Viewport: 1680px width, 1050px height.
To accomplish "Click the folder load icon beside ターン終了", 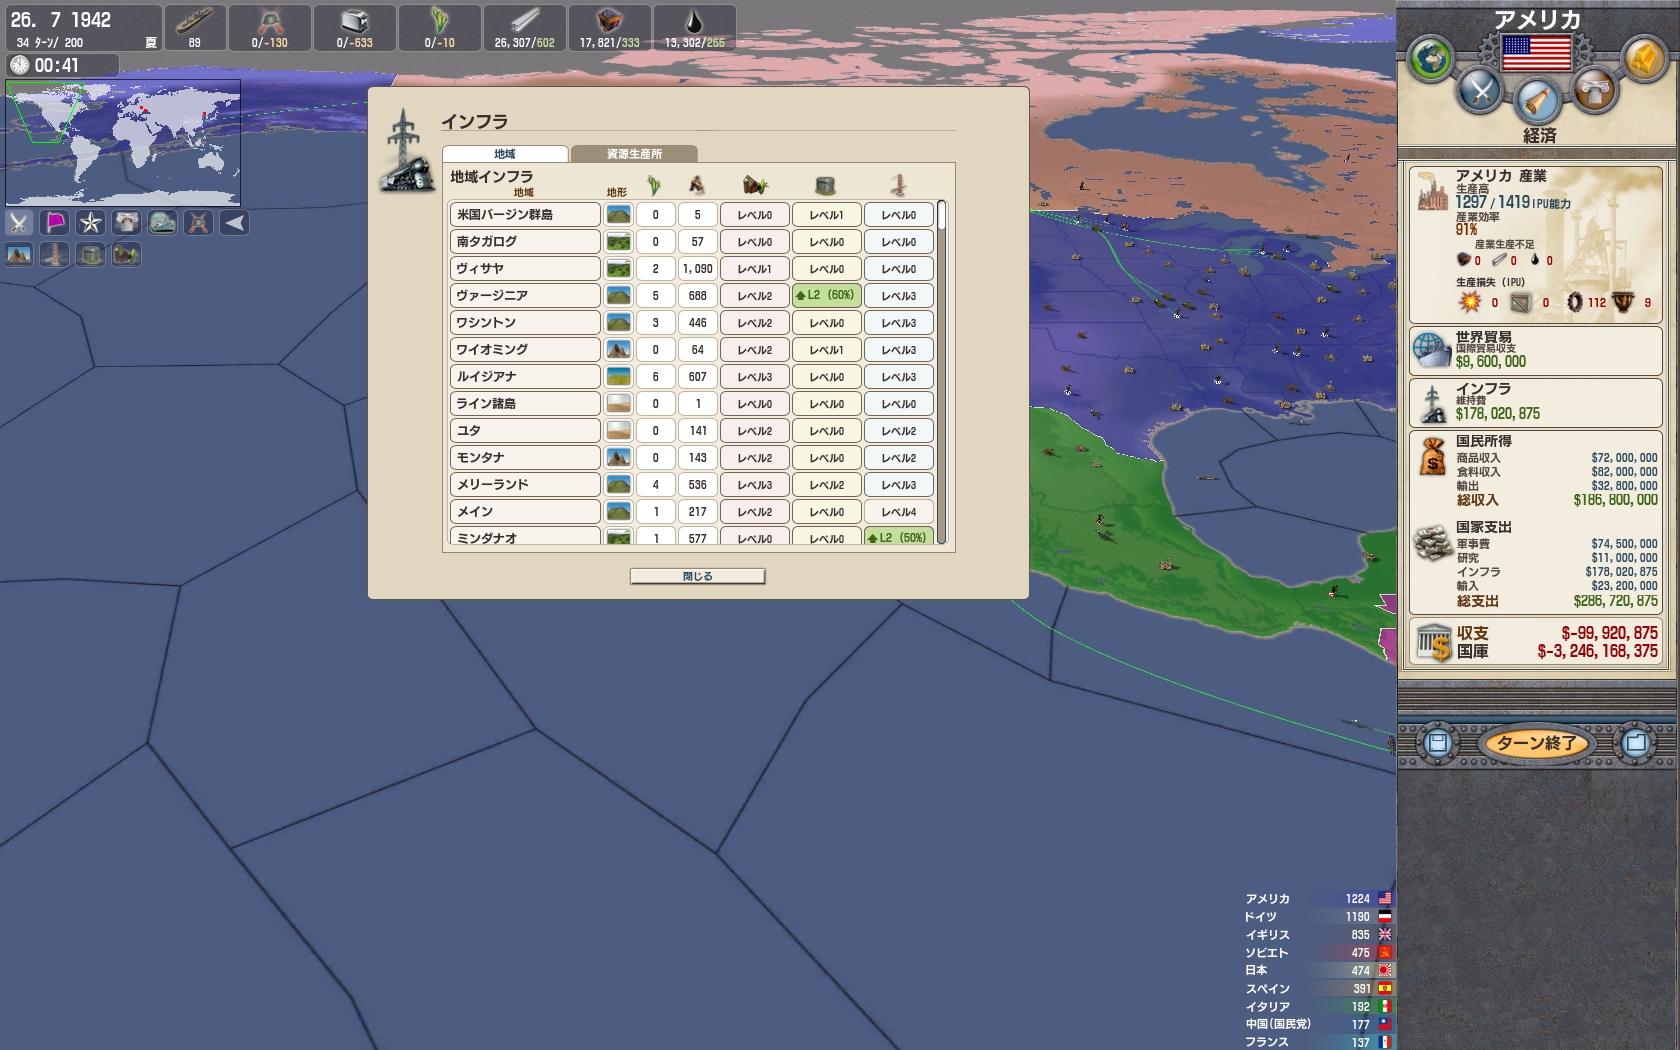I will pyautogui.click(x=1636, y=743).
